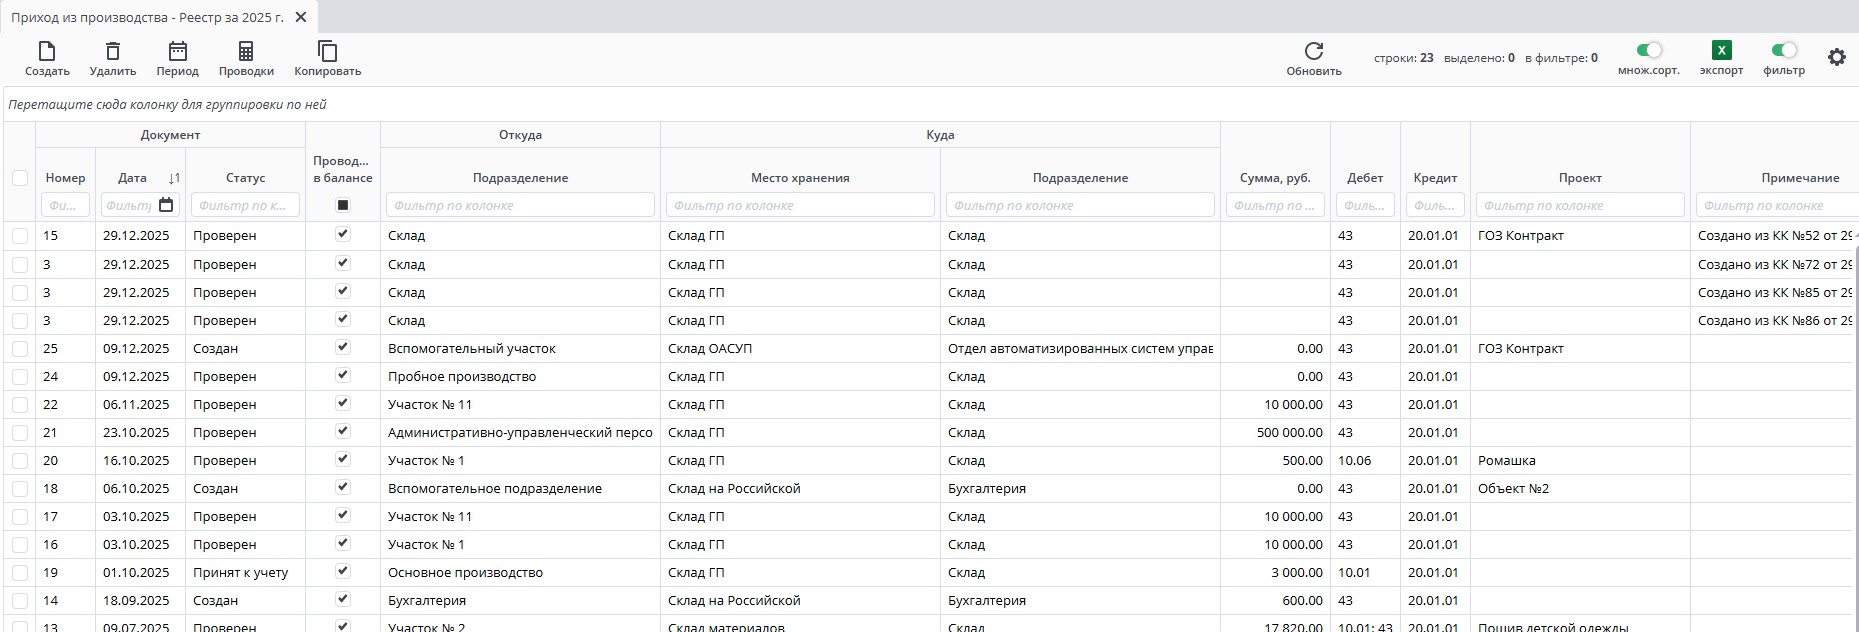Screen dimensions: 1859x632
Task: Check the select-all rows header checkbox
Action: pyautogui.click(x=20, y=178)
